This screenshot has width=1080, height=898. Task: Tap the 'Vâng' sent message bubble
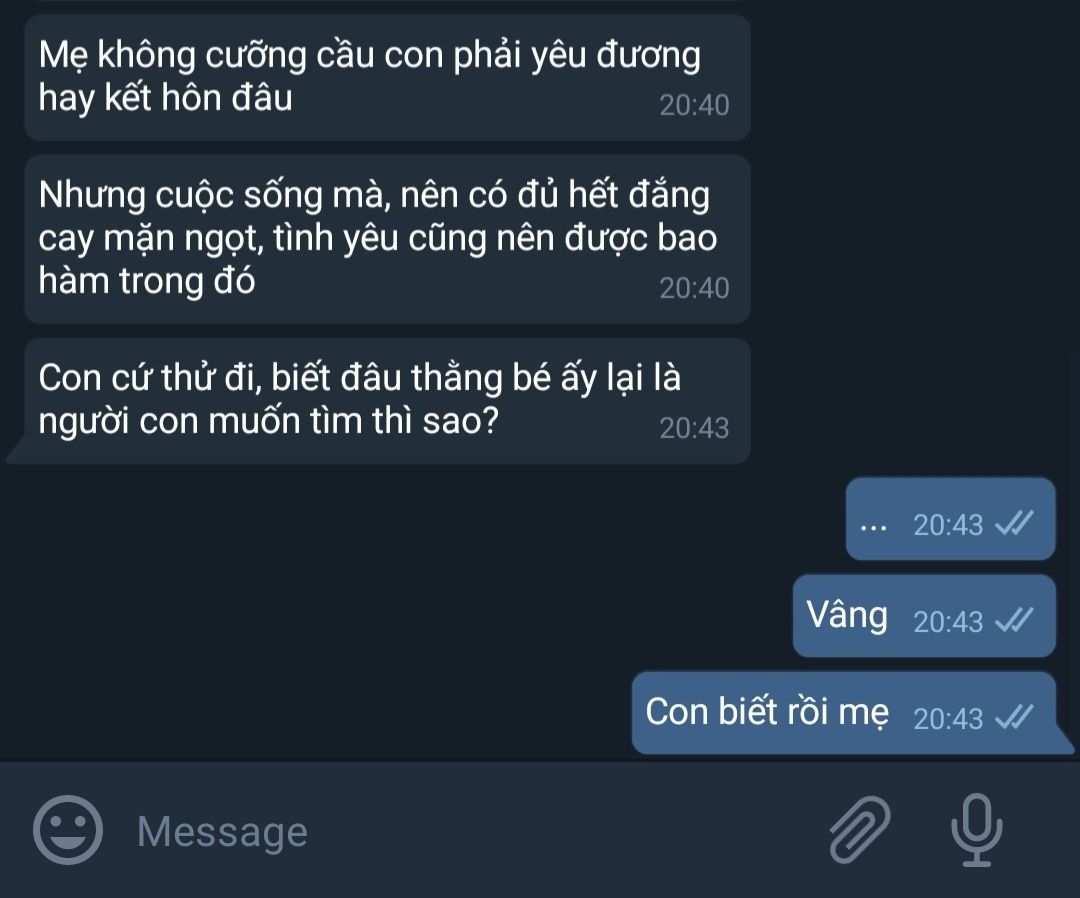pos(924,616)
